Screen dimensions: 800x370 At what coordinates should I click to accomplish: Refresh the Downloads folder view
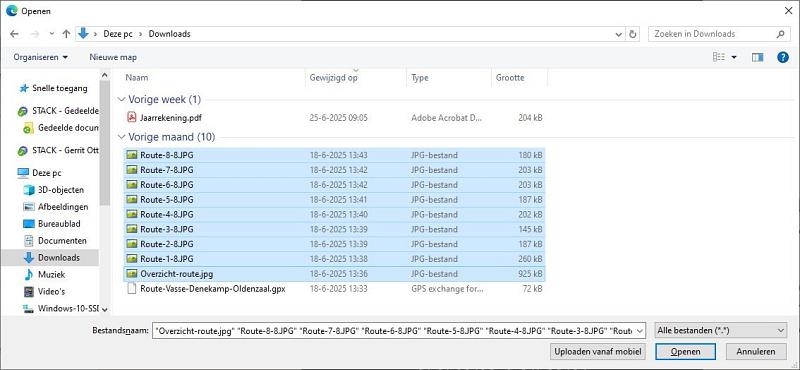click(x=633, y=34)
